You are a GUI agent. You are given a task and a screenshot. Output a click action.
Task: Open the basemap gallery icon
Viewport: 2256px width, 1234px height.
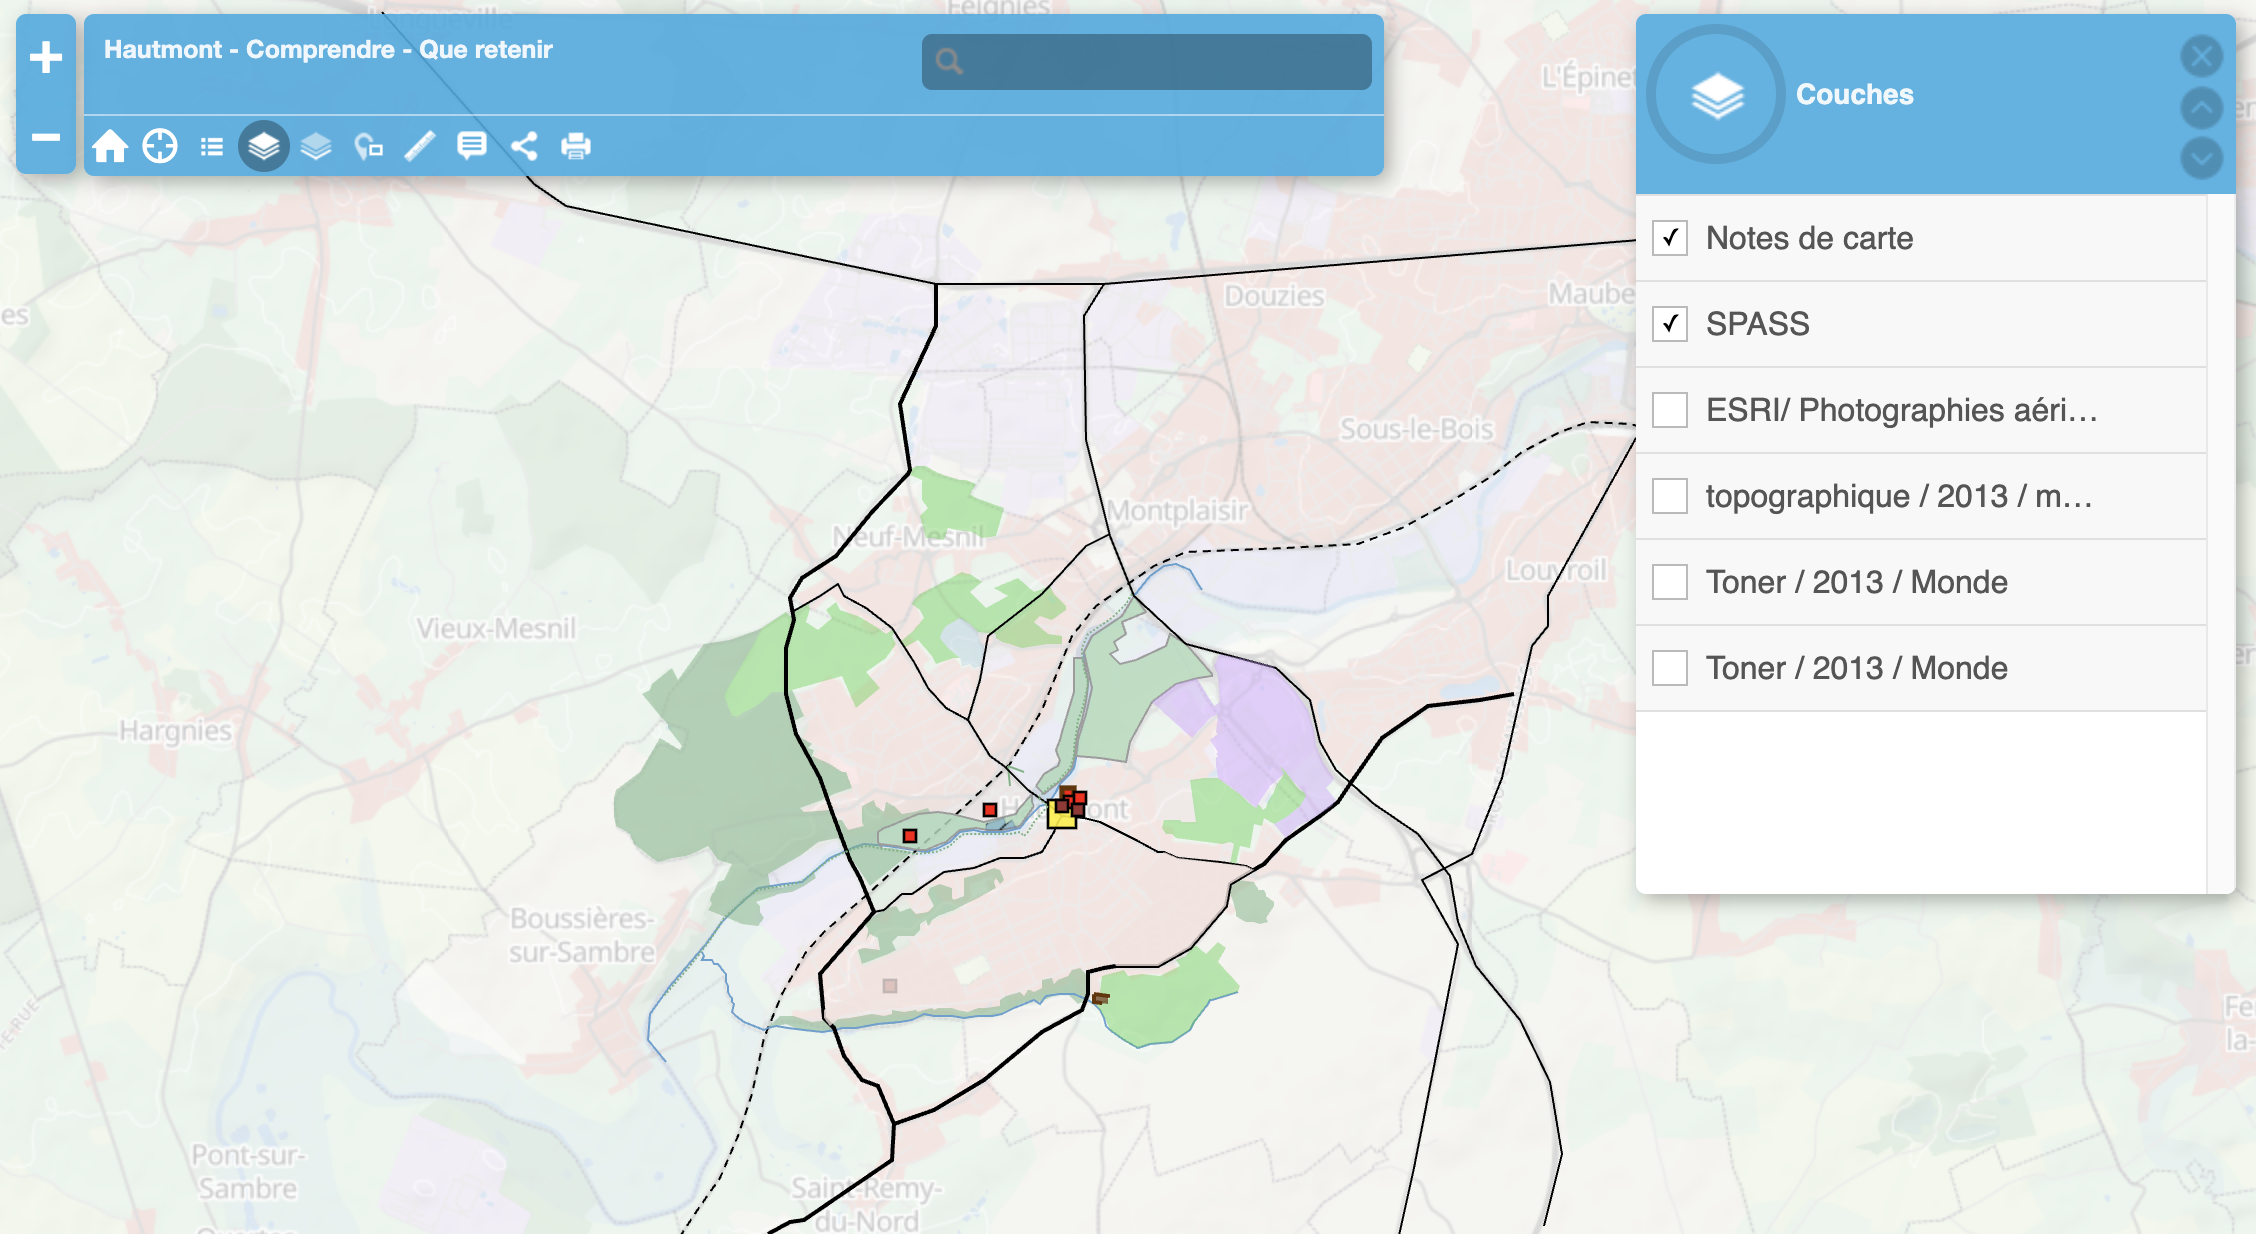[x=316, y=147]
